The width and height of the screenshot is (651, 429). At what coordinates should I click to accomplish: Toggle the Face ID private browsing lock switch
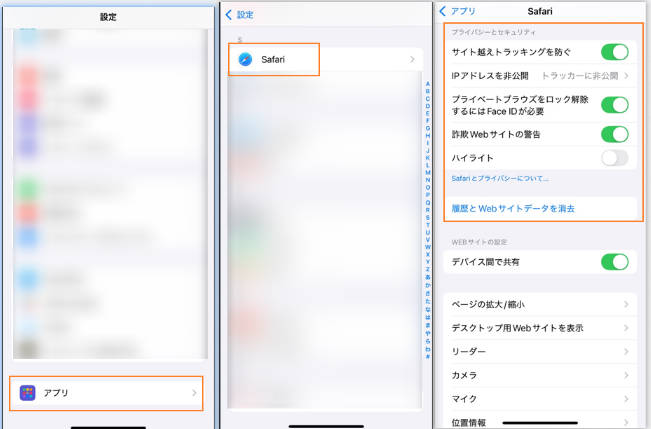coord(614,105)
